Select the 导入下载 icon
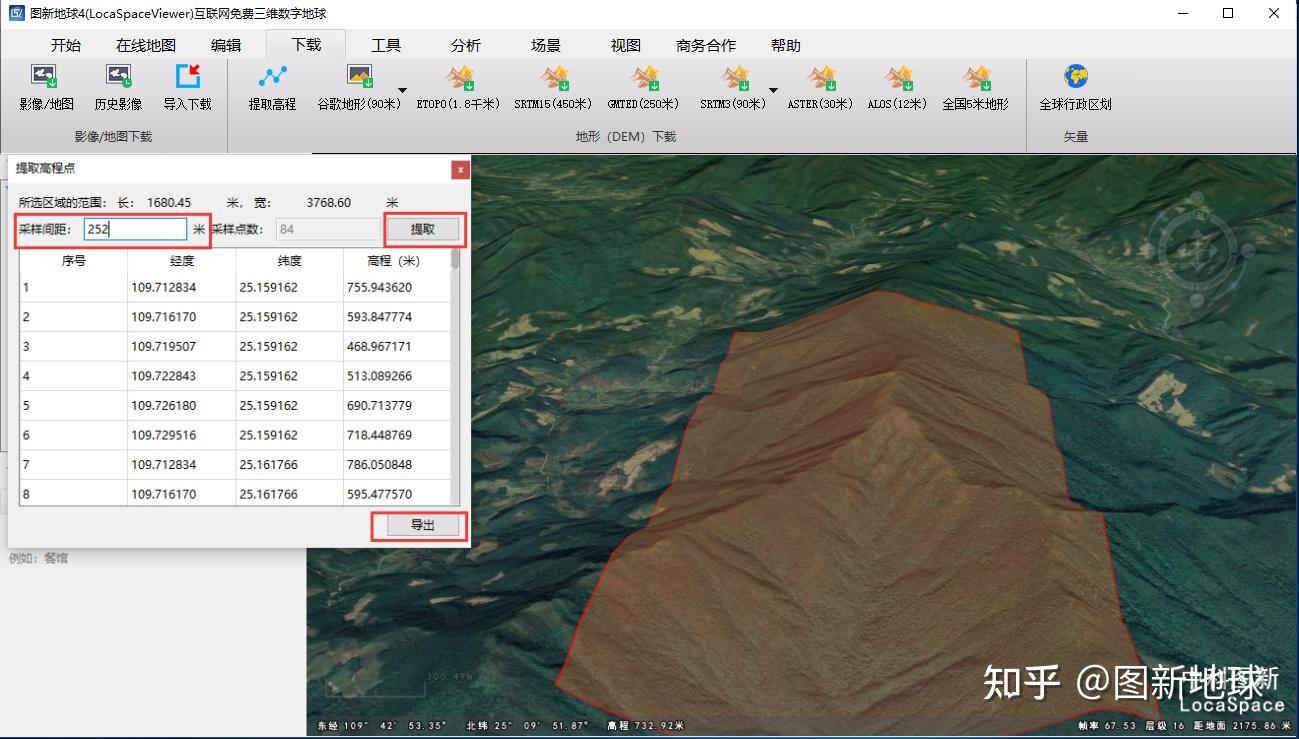 (187, 77)
